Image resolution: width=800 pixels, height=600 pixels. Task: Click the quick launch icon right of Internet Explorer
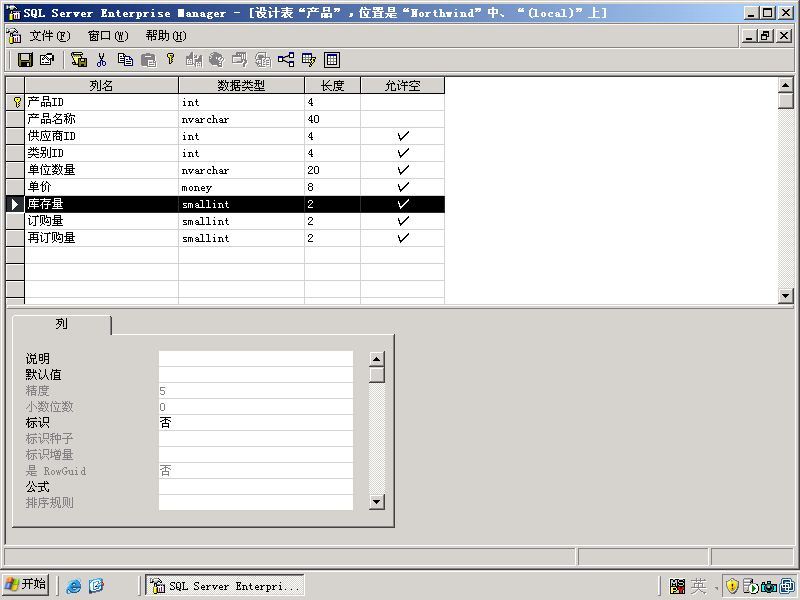96,585
